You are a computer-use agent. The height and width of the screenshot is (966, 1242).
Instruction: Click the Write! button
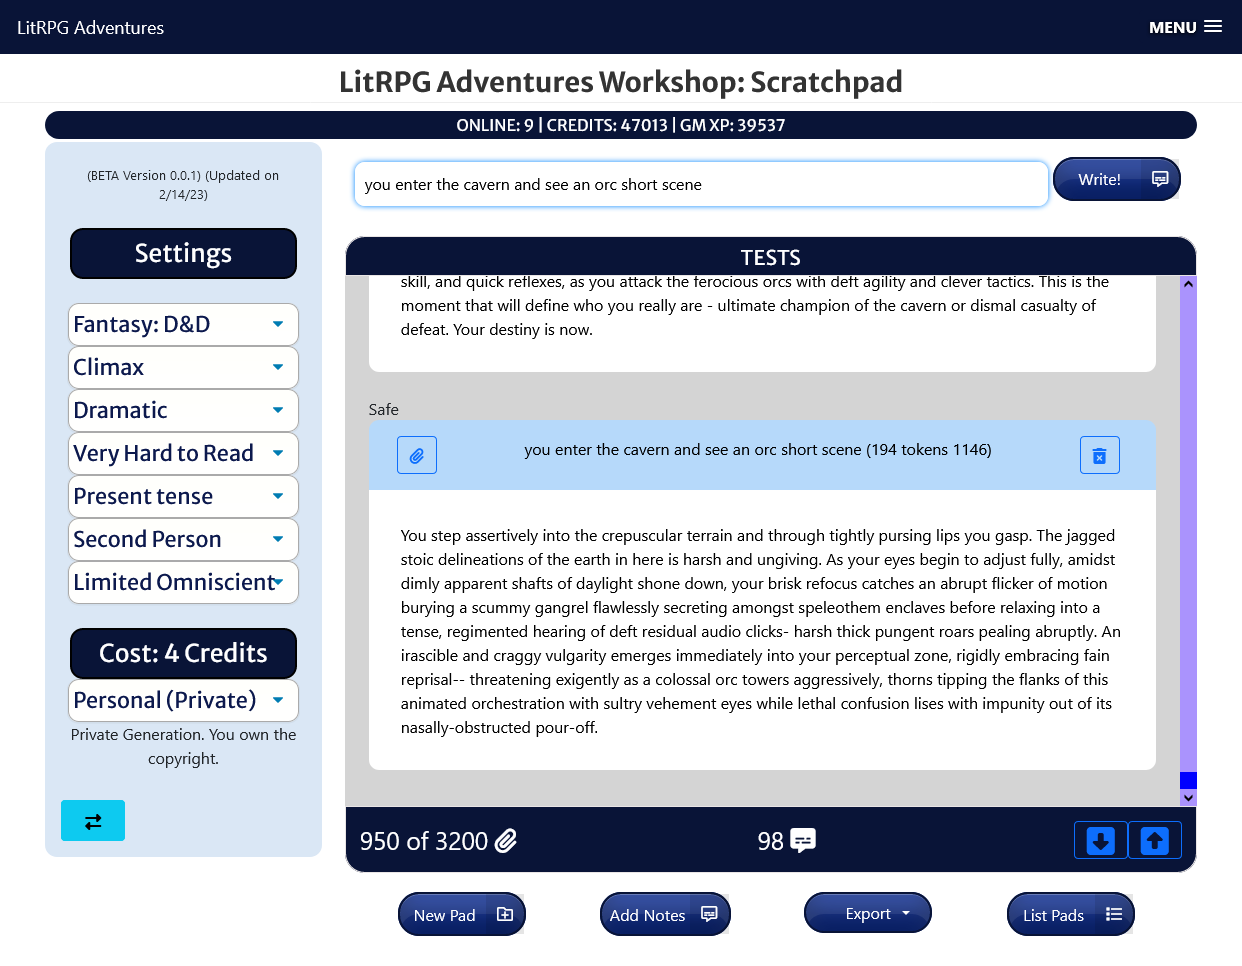(1117, 179)
